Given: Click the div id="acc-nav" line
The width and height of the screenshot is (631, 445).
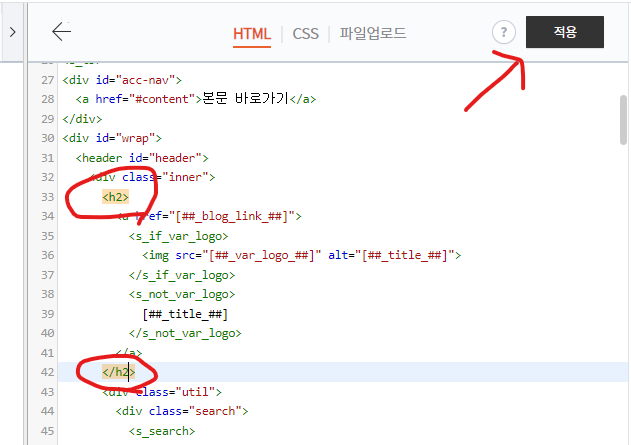Looking at the screenshot, I should (121, 80).
